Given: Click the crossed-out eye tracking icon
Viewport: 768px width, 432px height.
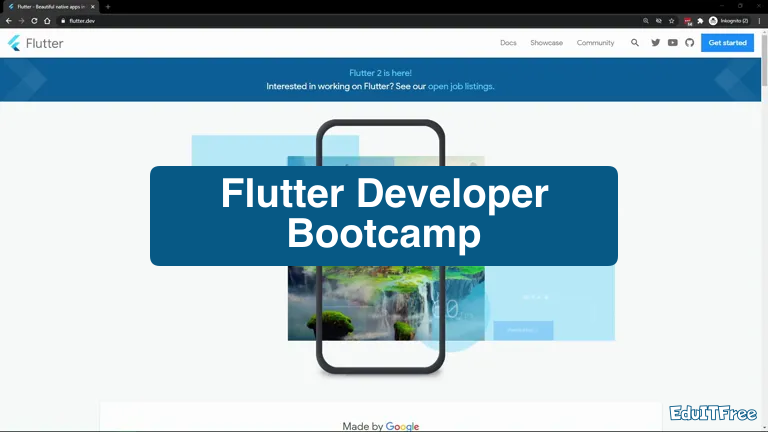Looking at the screenshot, I should 659,21.
